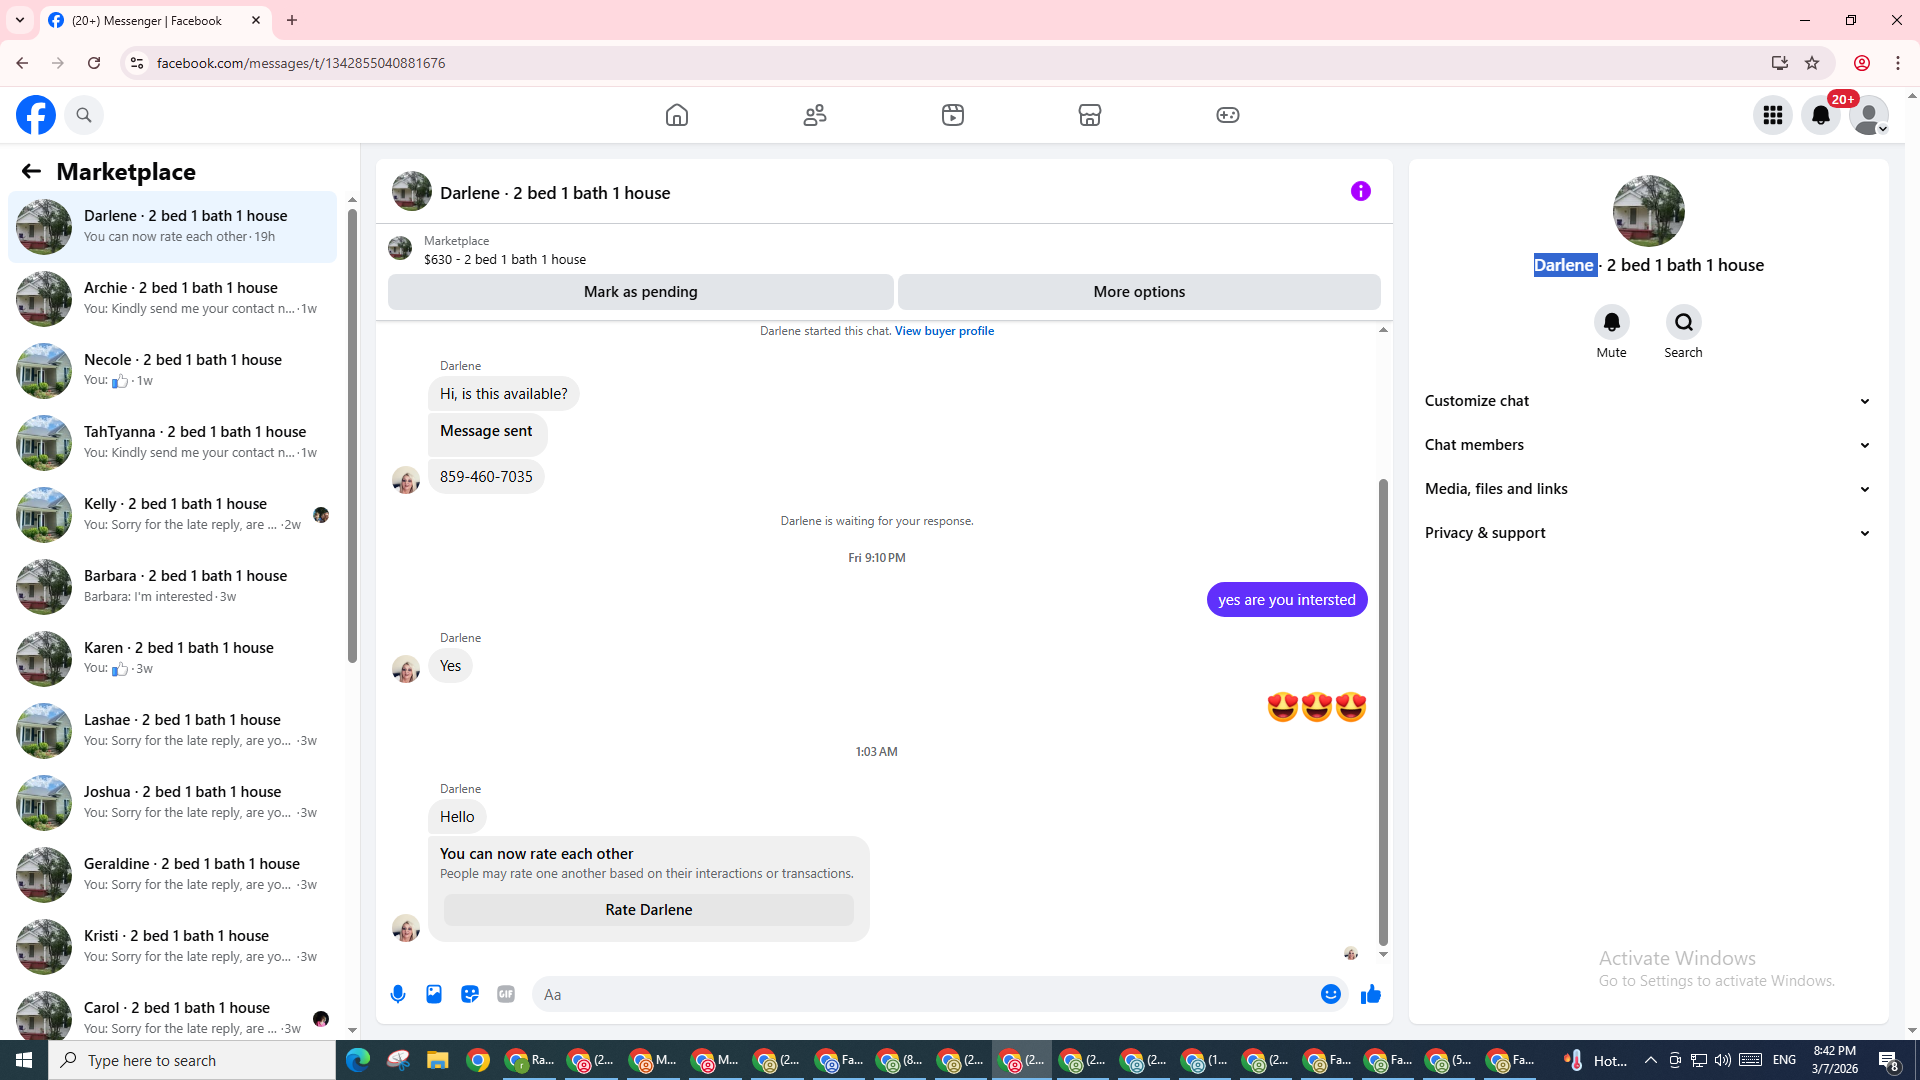1920x1080 pixels.
Task: Attach a photo using the image icon
Action: pos(434,994)
